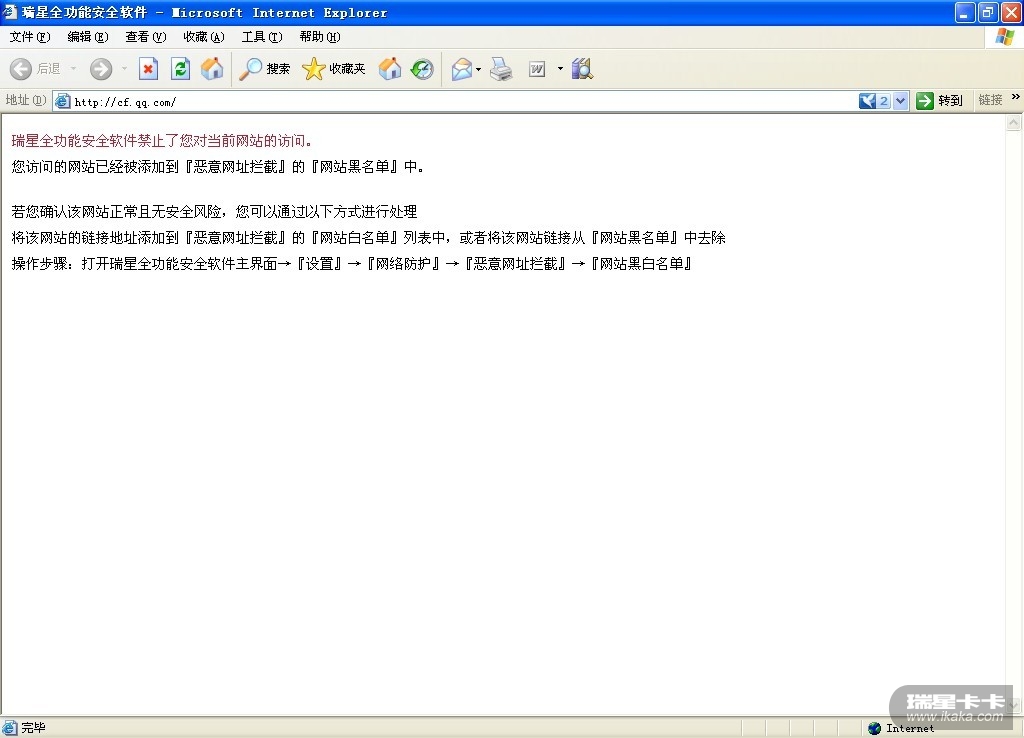Open the Edit with Word dropdown arrow
This screenshot has height=738, width=1024.
pos(560,69)
